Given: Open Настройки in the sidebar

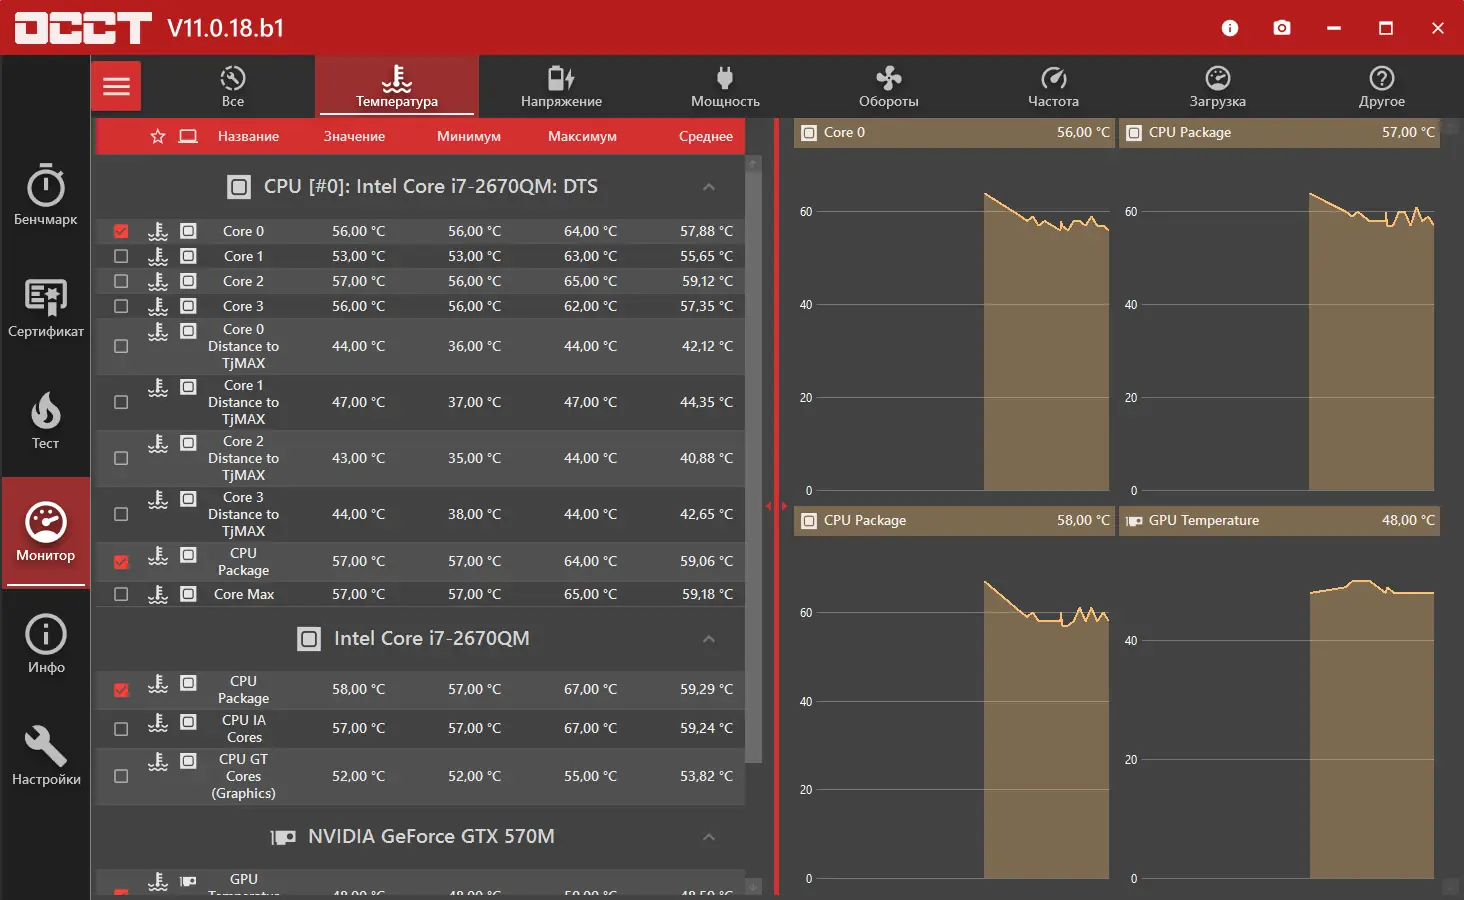Looking at the screenshot, I should tap(46, 756).
